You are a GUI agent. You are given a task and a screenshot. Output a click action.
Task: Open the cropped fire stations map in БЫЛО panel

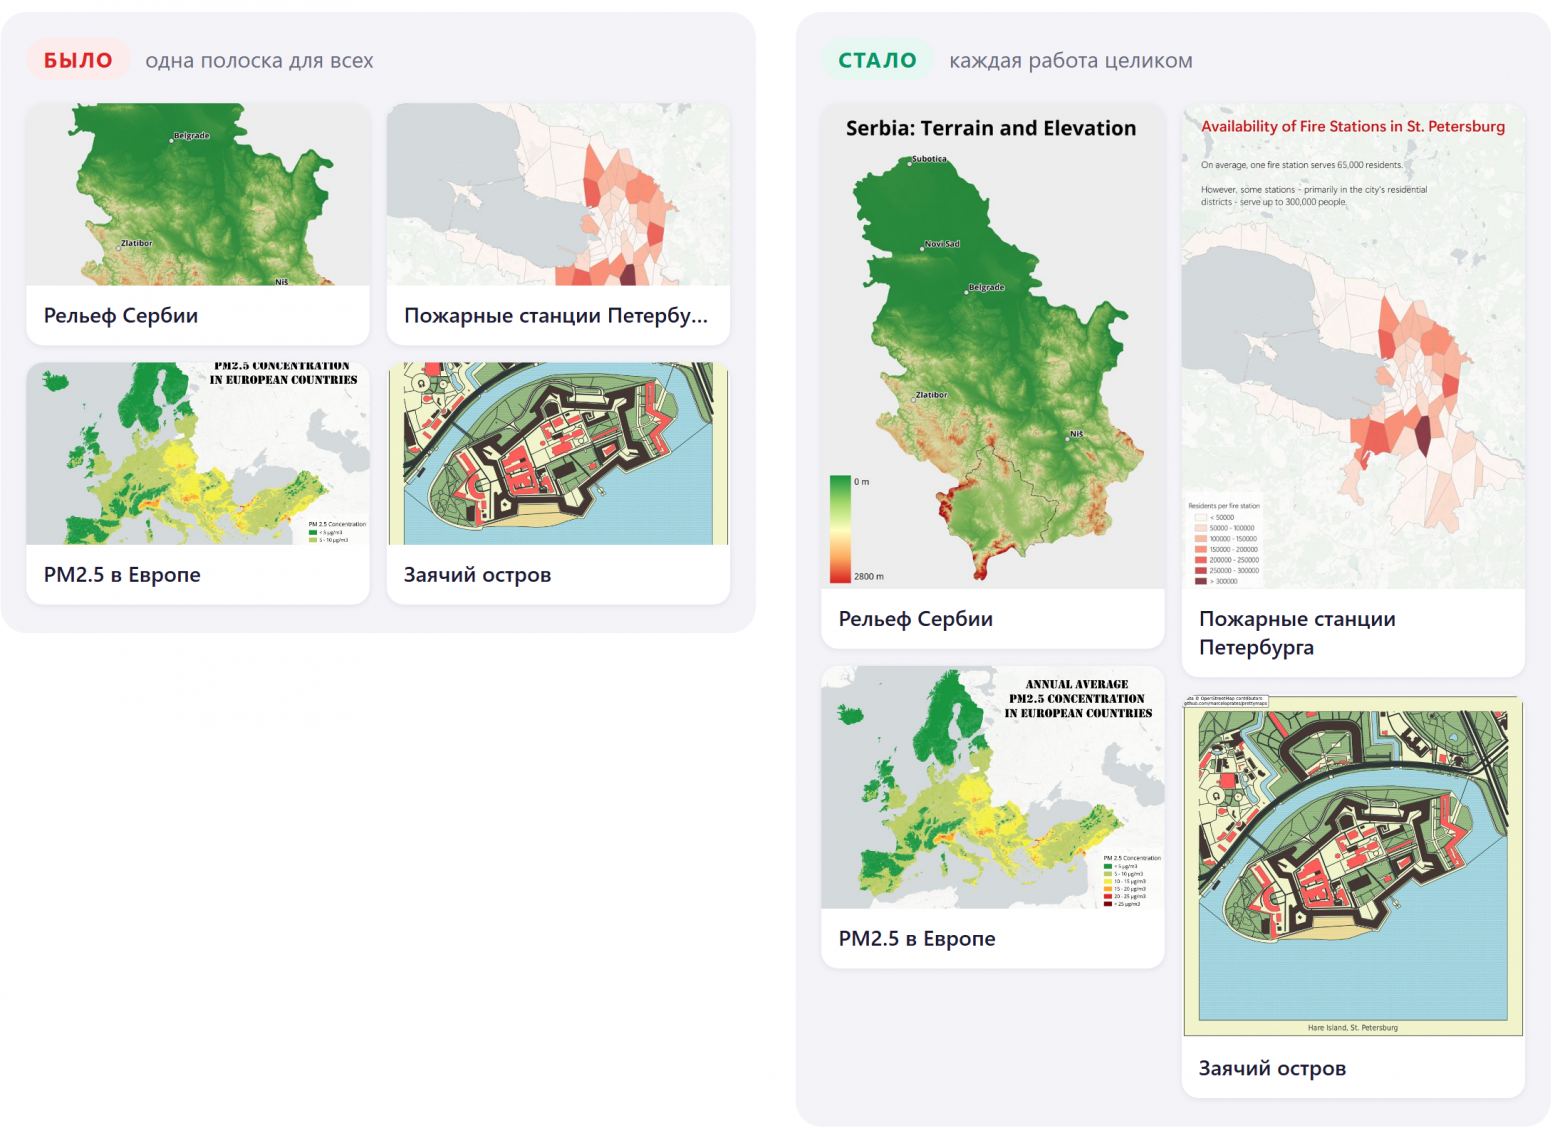pos(558,195)
